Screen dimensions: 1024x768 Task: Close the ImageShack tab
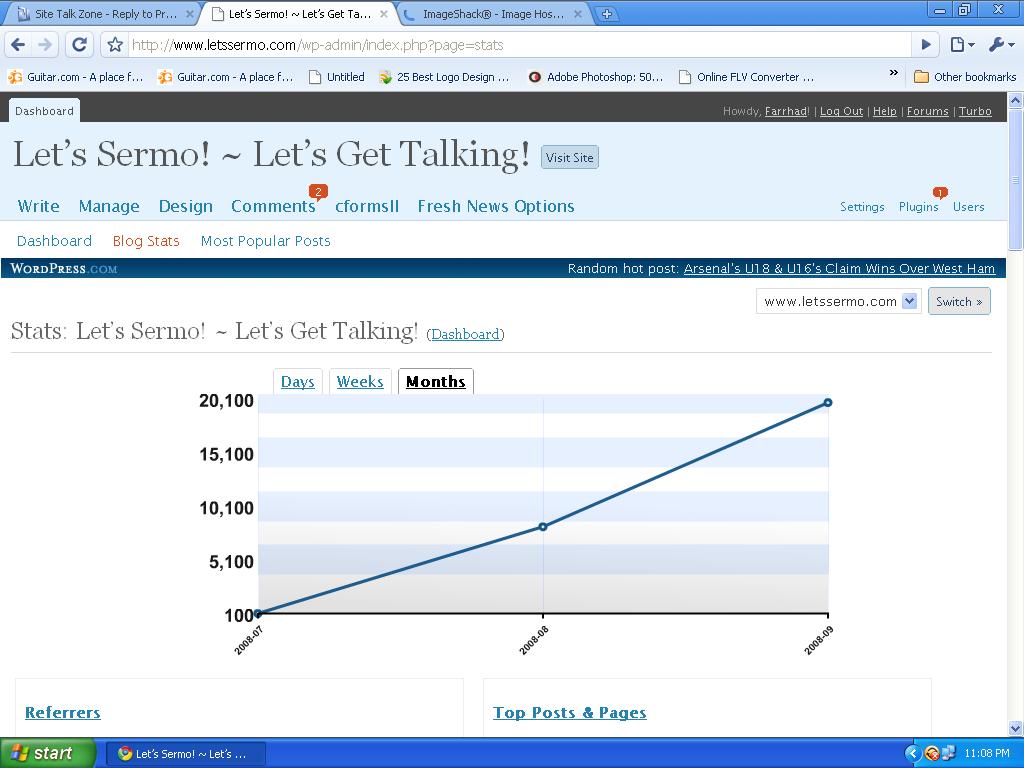578,14
